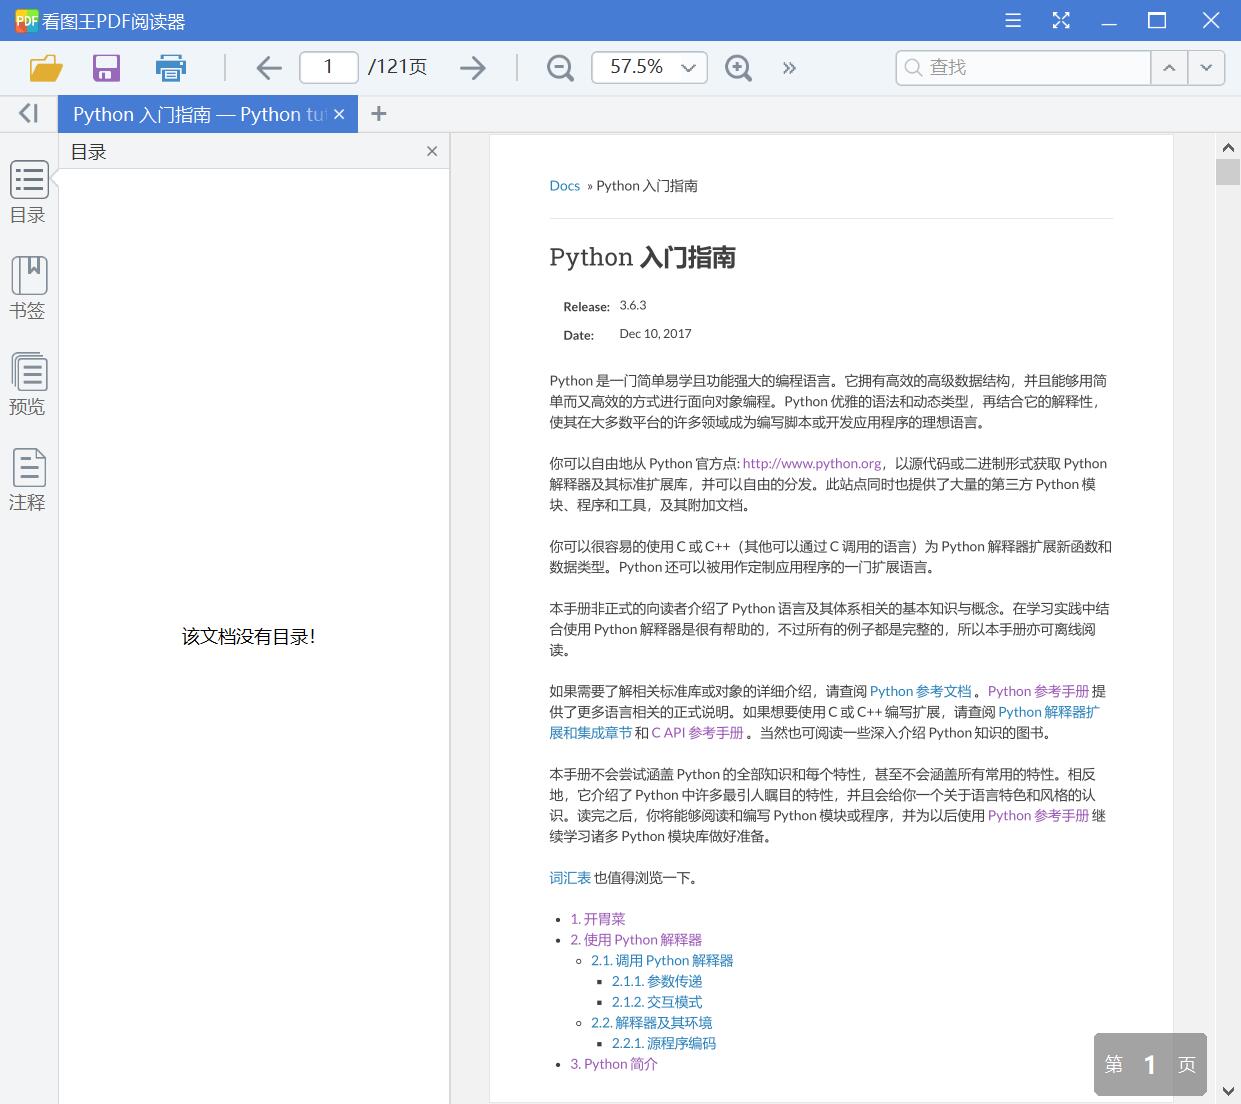Click the page number input field
Screen dimensions: 1241x1104
point(328,67)
